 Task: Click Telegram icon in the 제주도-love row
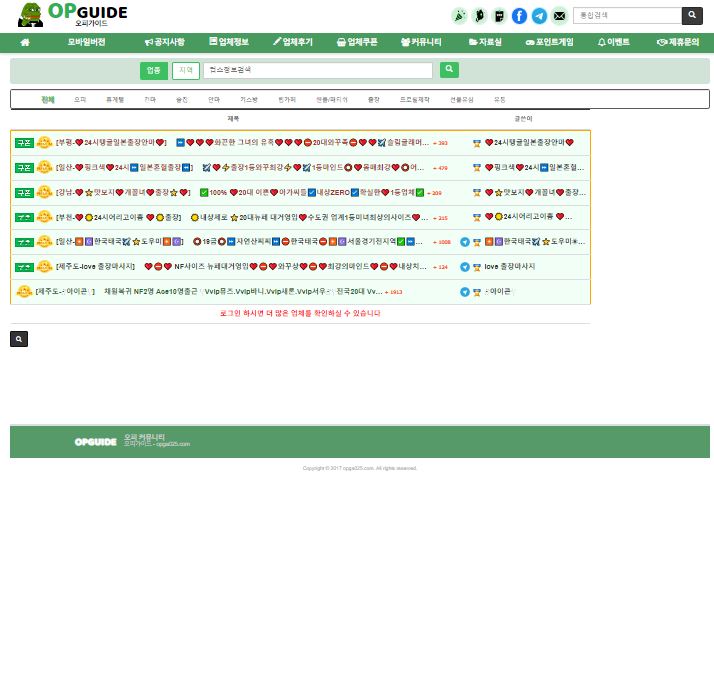[x=464, y=267]
